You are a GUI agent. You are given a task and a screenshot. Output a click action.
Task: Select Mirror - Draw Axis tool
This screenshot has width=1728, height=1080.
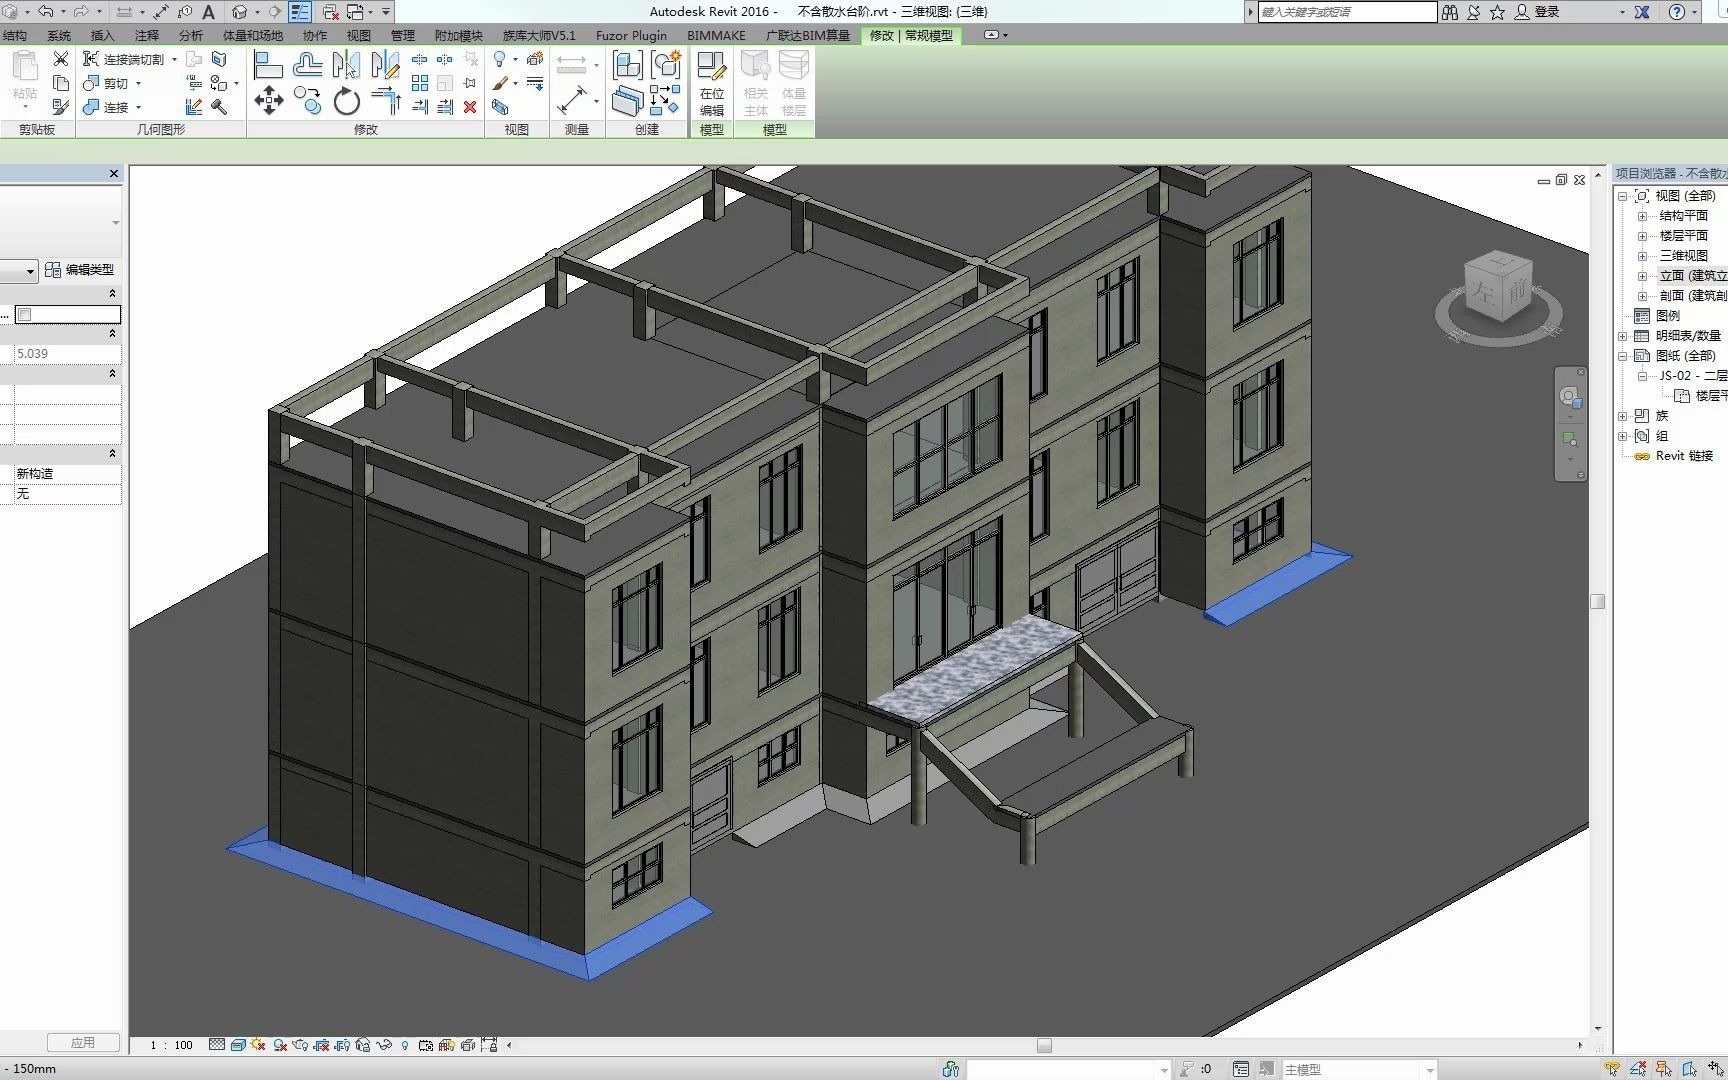click(385, 66)
